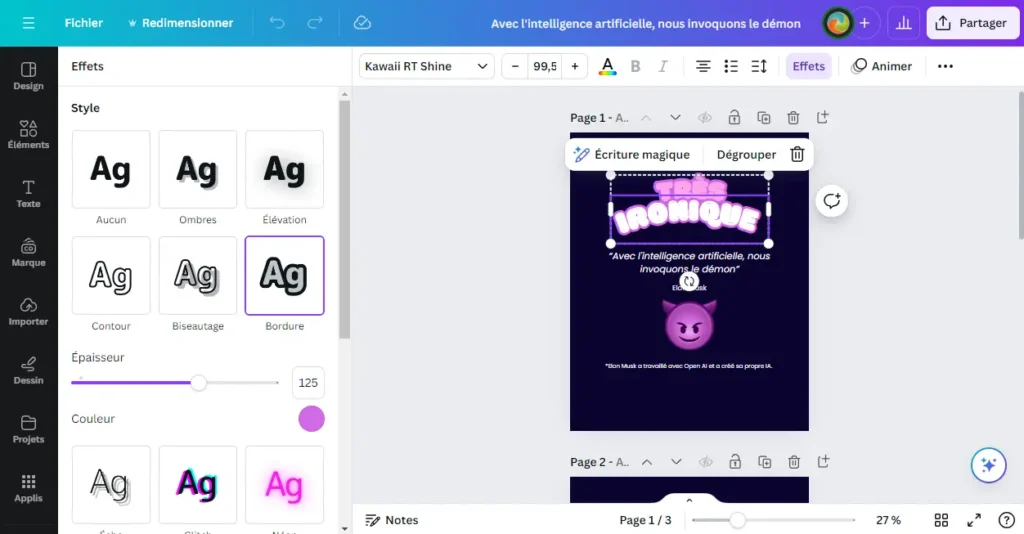Add a collaborator with the plus icon
The height and width of the screenshot is (534, 1024).
865,23
